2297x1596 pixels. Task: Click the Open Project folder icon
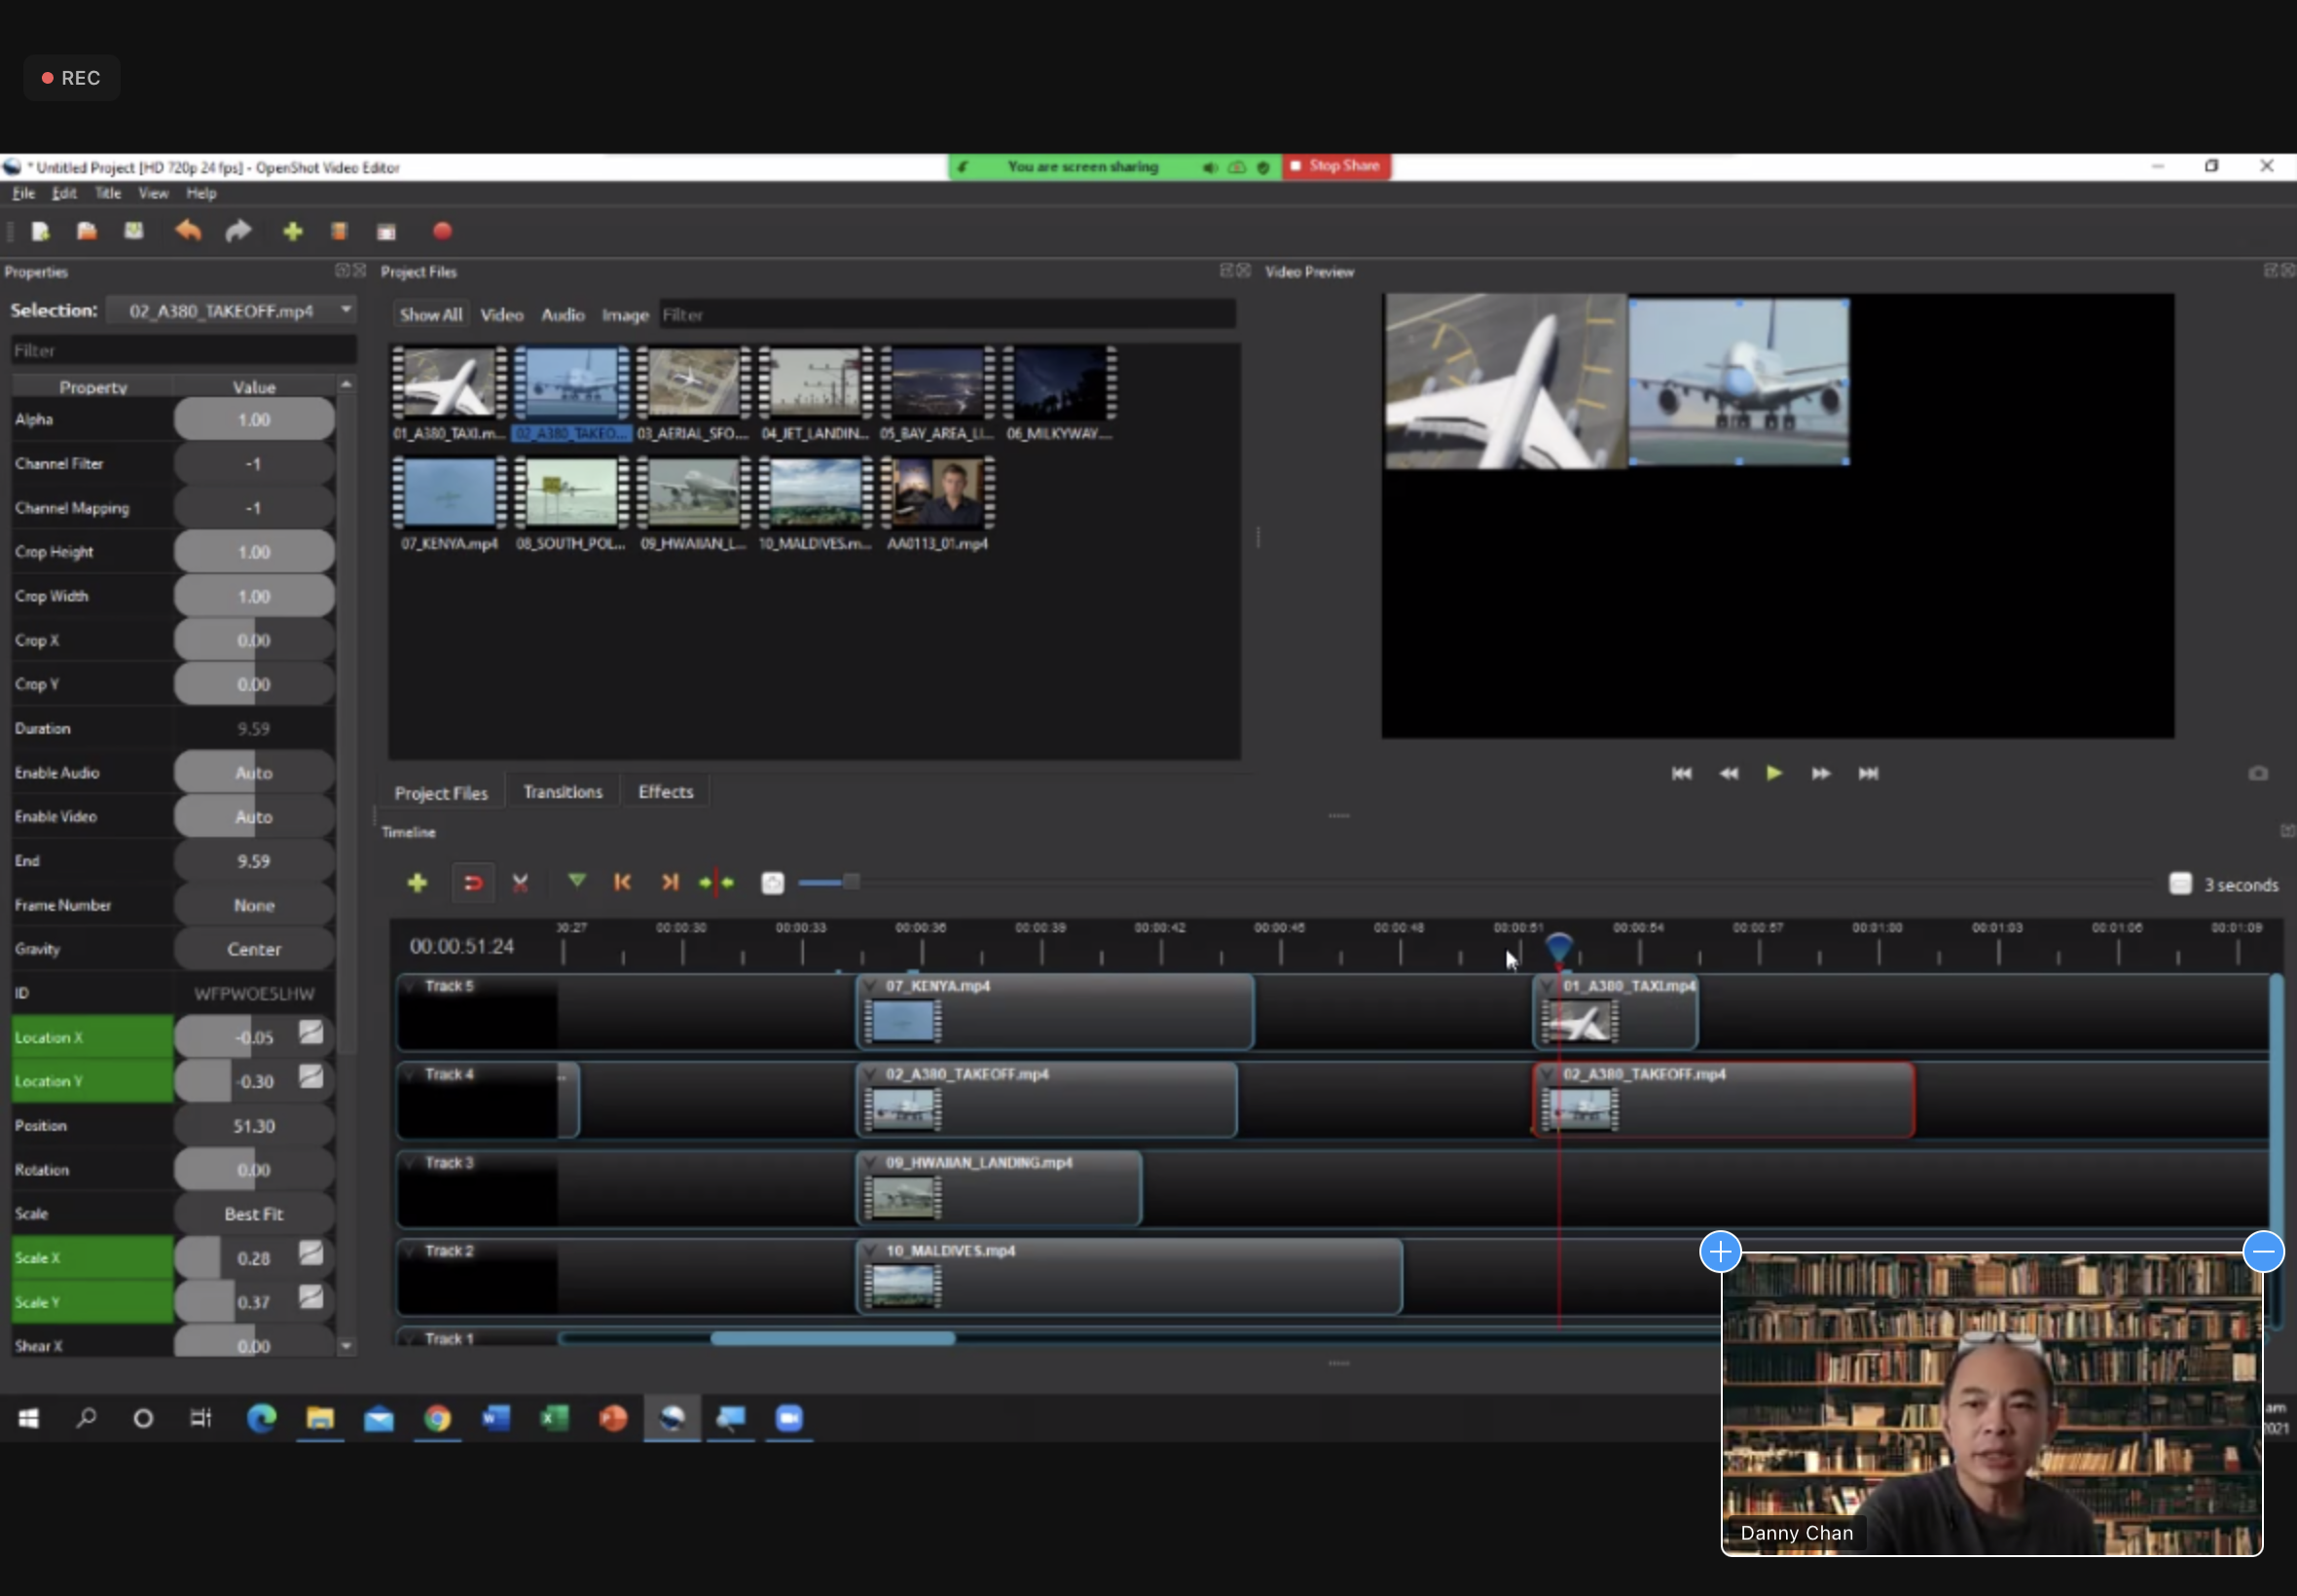tap(87, 232)
